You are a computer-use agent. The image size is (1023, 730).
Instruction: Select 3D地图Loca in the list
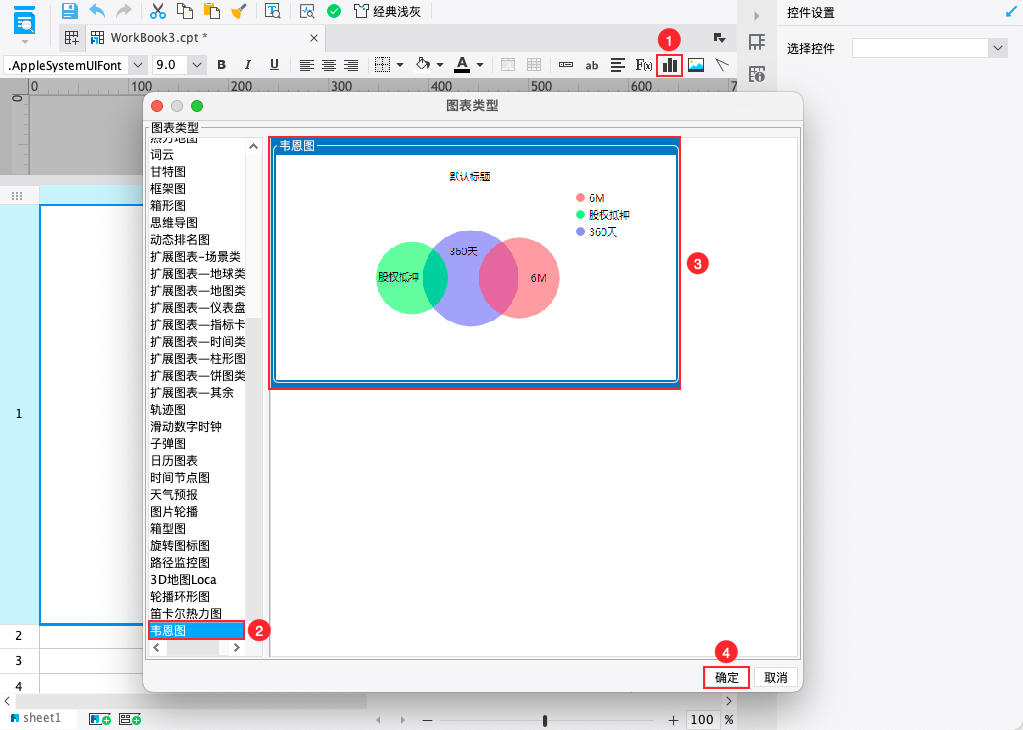(x=183, y=579)
